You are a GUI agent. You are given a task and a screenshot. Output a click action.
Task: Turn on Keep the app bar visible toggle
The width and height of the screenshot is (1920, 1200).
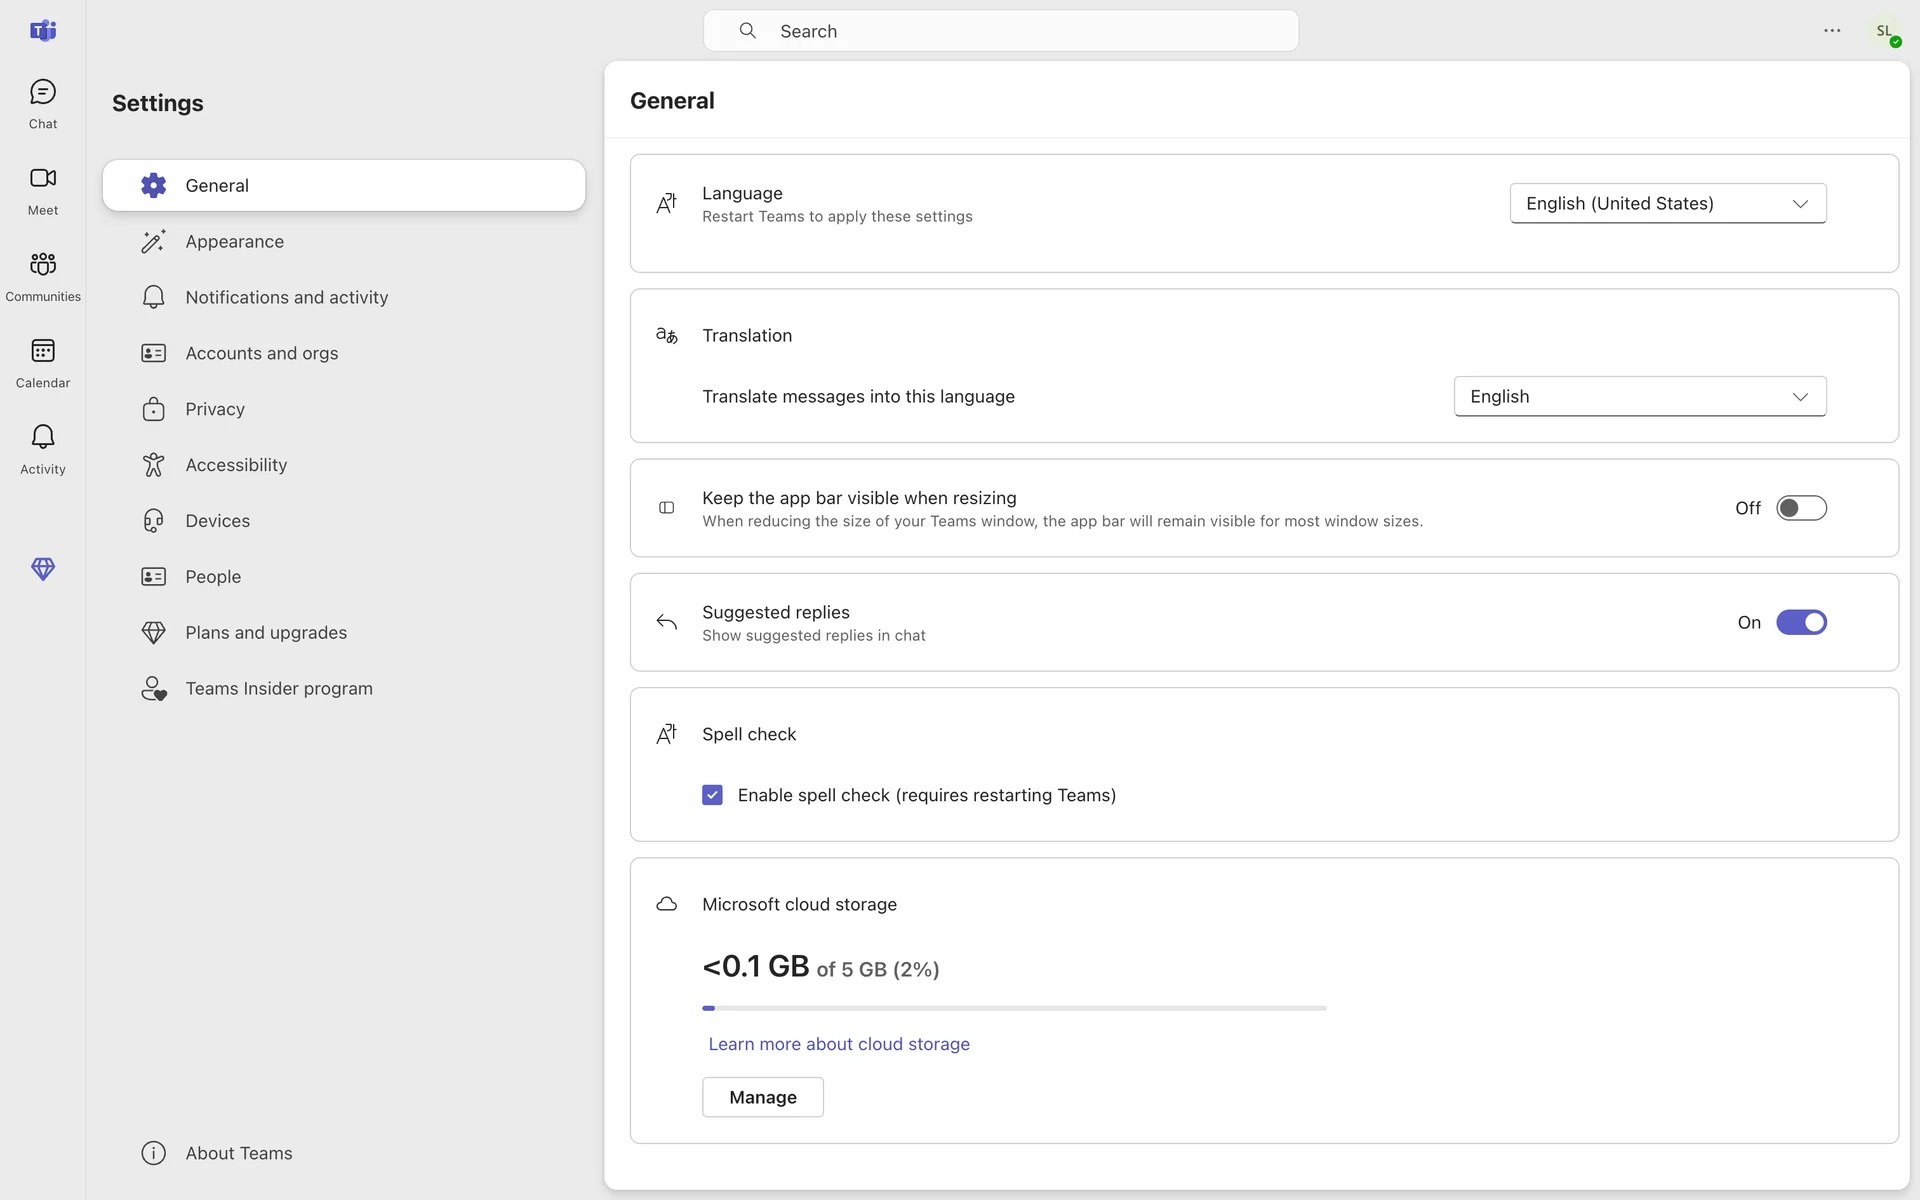tap(1801, 508)
